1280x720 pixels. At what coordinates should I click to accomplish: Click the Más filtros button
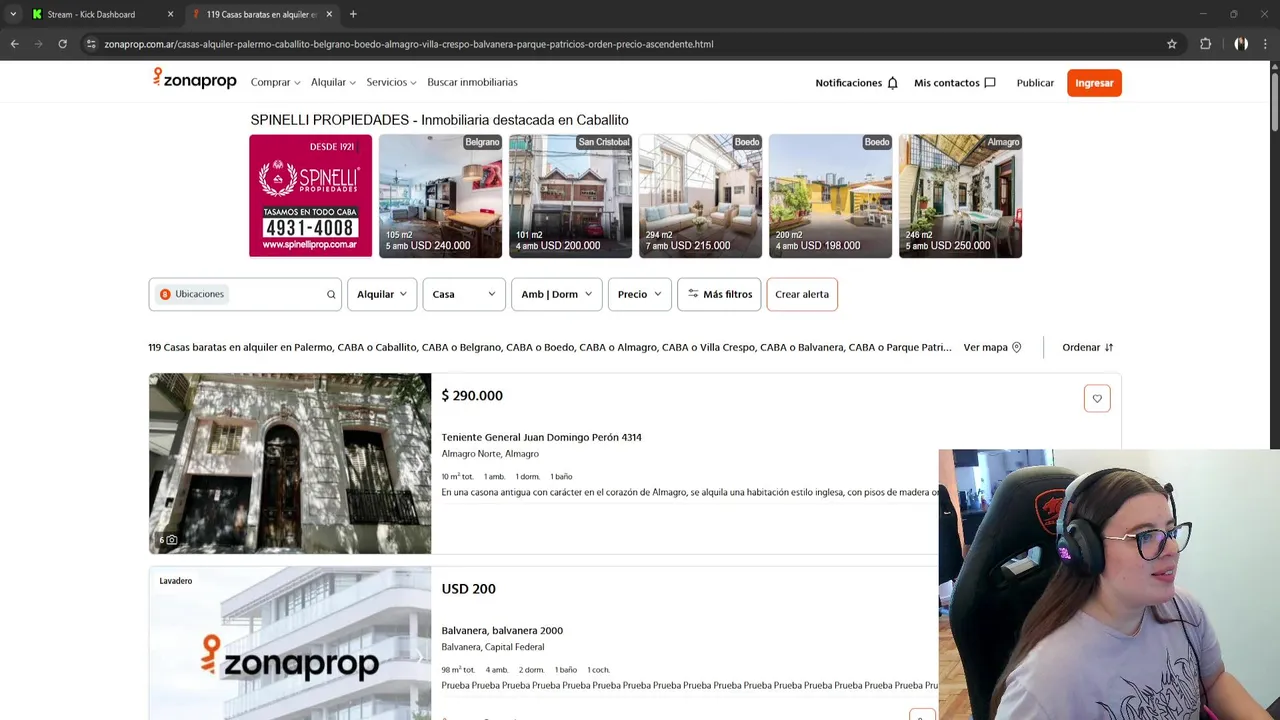pyautogui.click(x=719, y=294)
